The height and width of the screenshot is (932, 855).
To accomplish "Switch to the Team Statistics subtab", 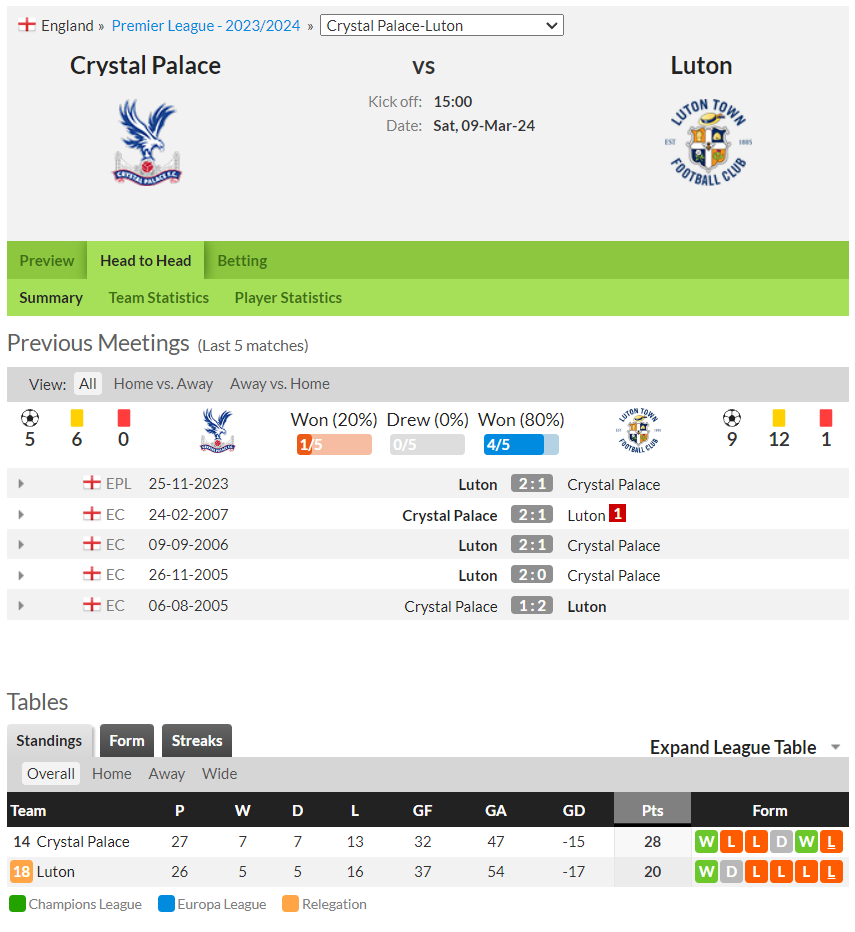I will (x=159, y=298).
